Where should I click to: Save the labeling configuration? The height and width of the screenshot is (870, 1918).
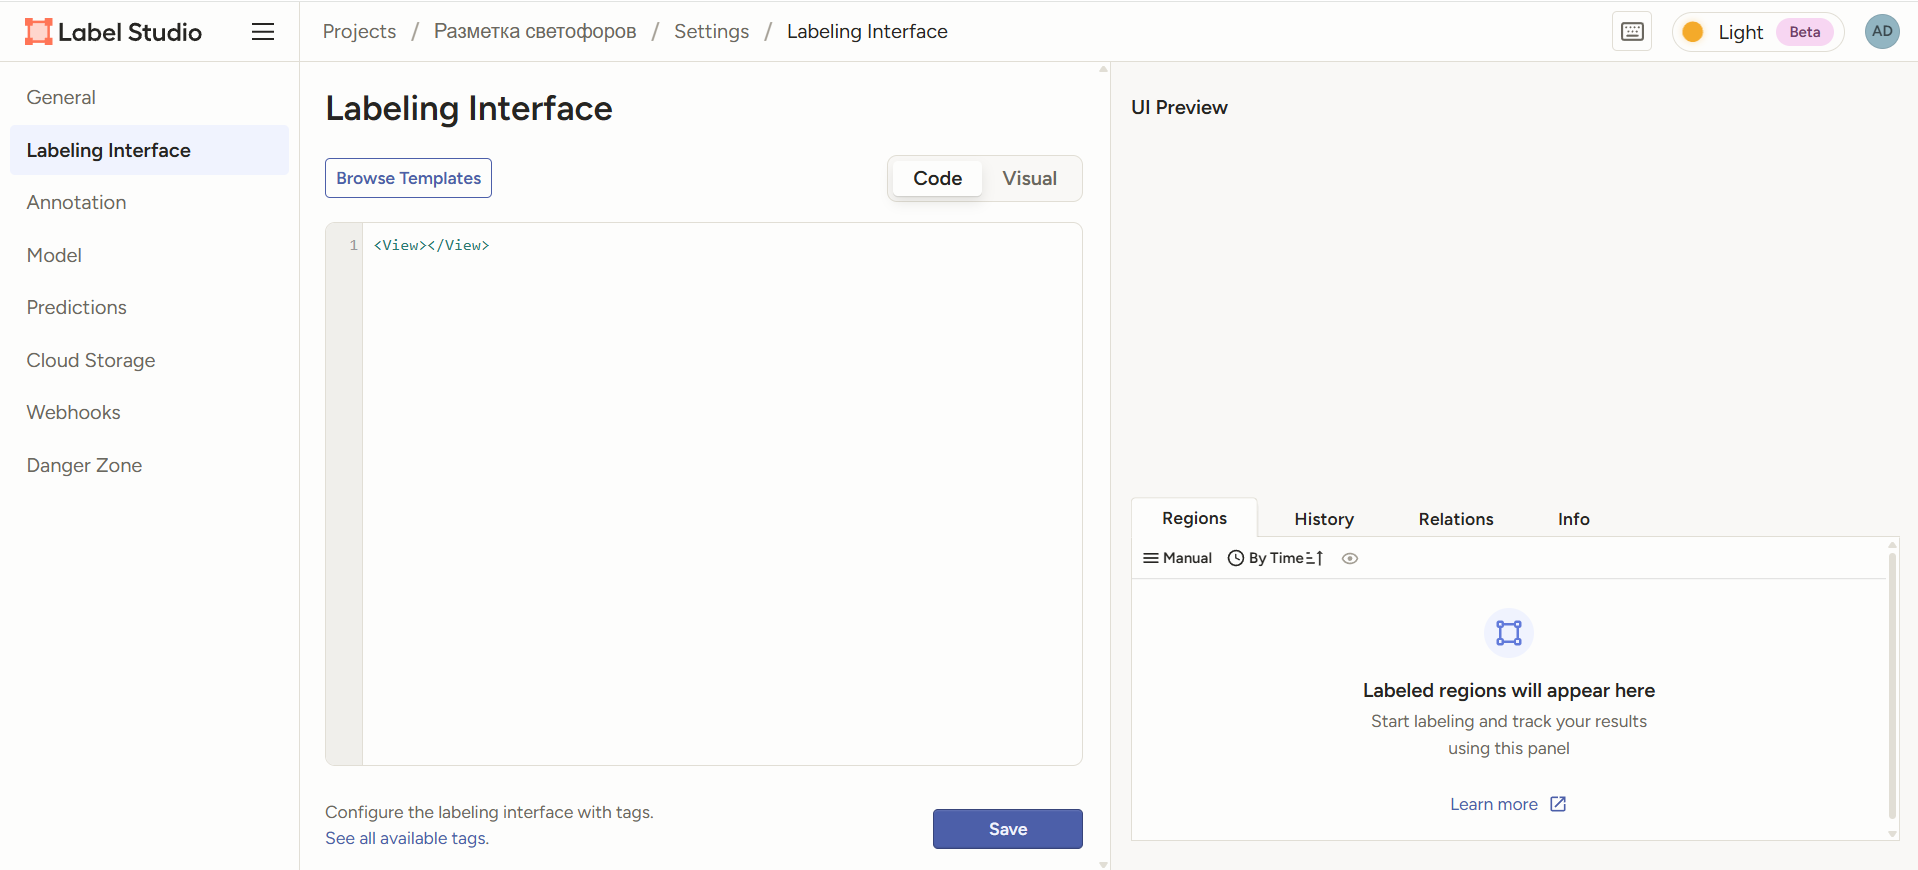[x=1007, y=829]
